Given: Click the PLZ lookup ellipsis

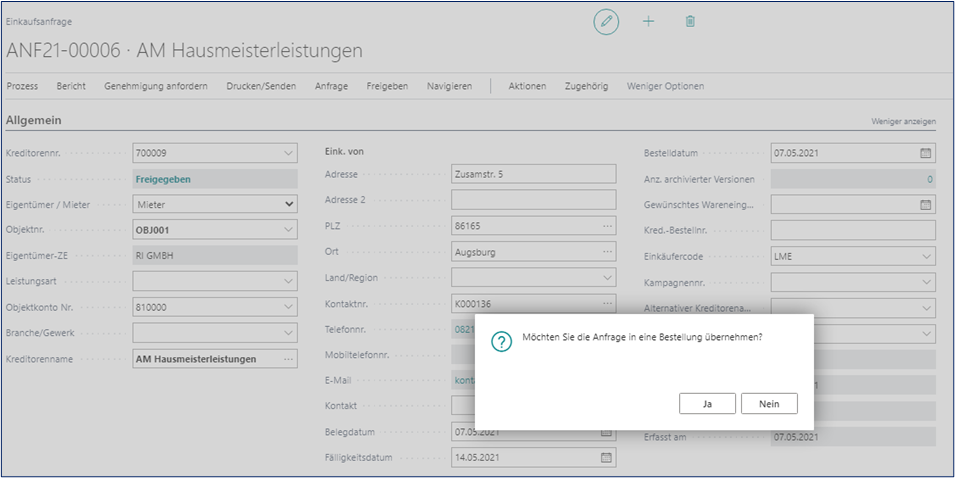Looking at the screenshot, I should [607, 226].
